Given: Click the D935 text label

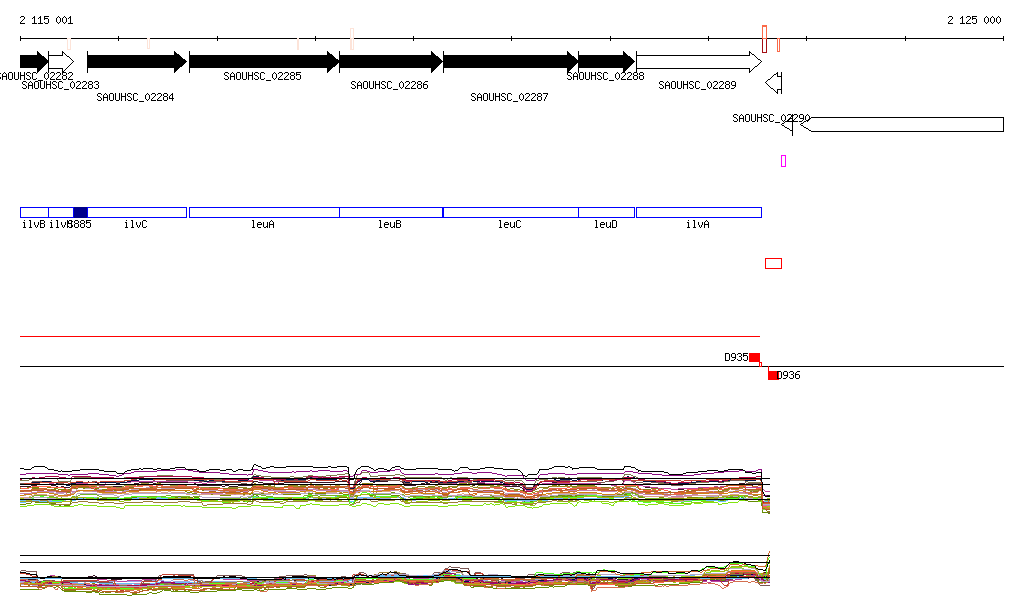Looking at the screenshot, I should tap(736, 358).
